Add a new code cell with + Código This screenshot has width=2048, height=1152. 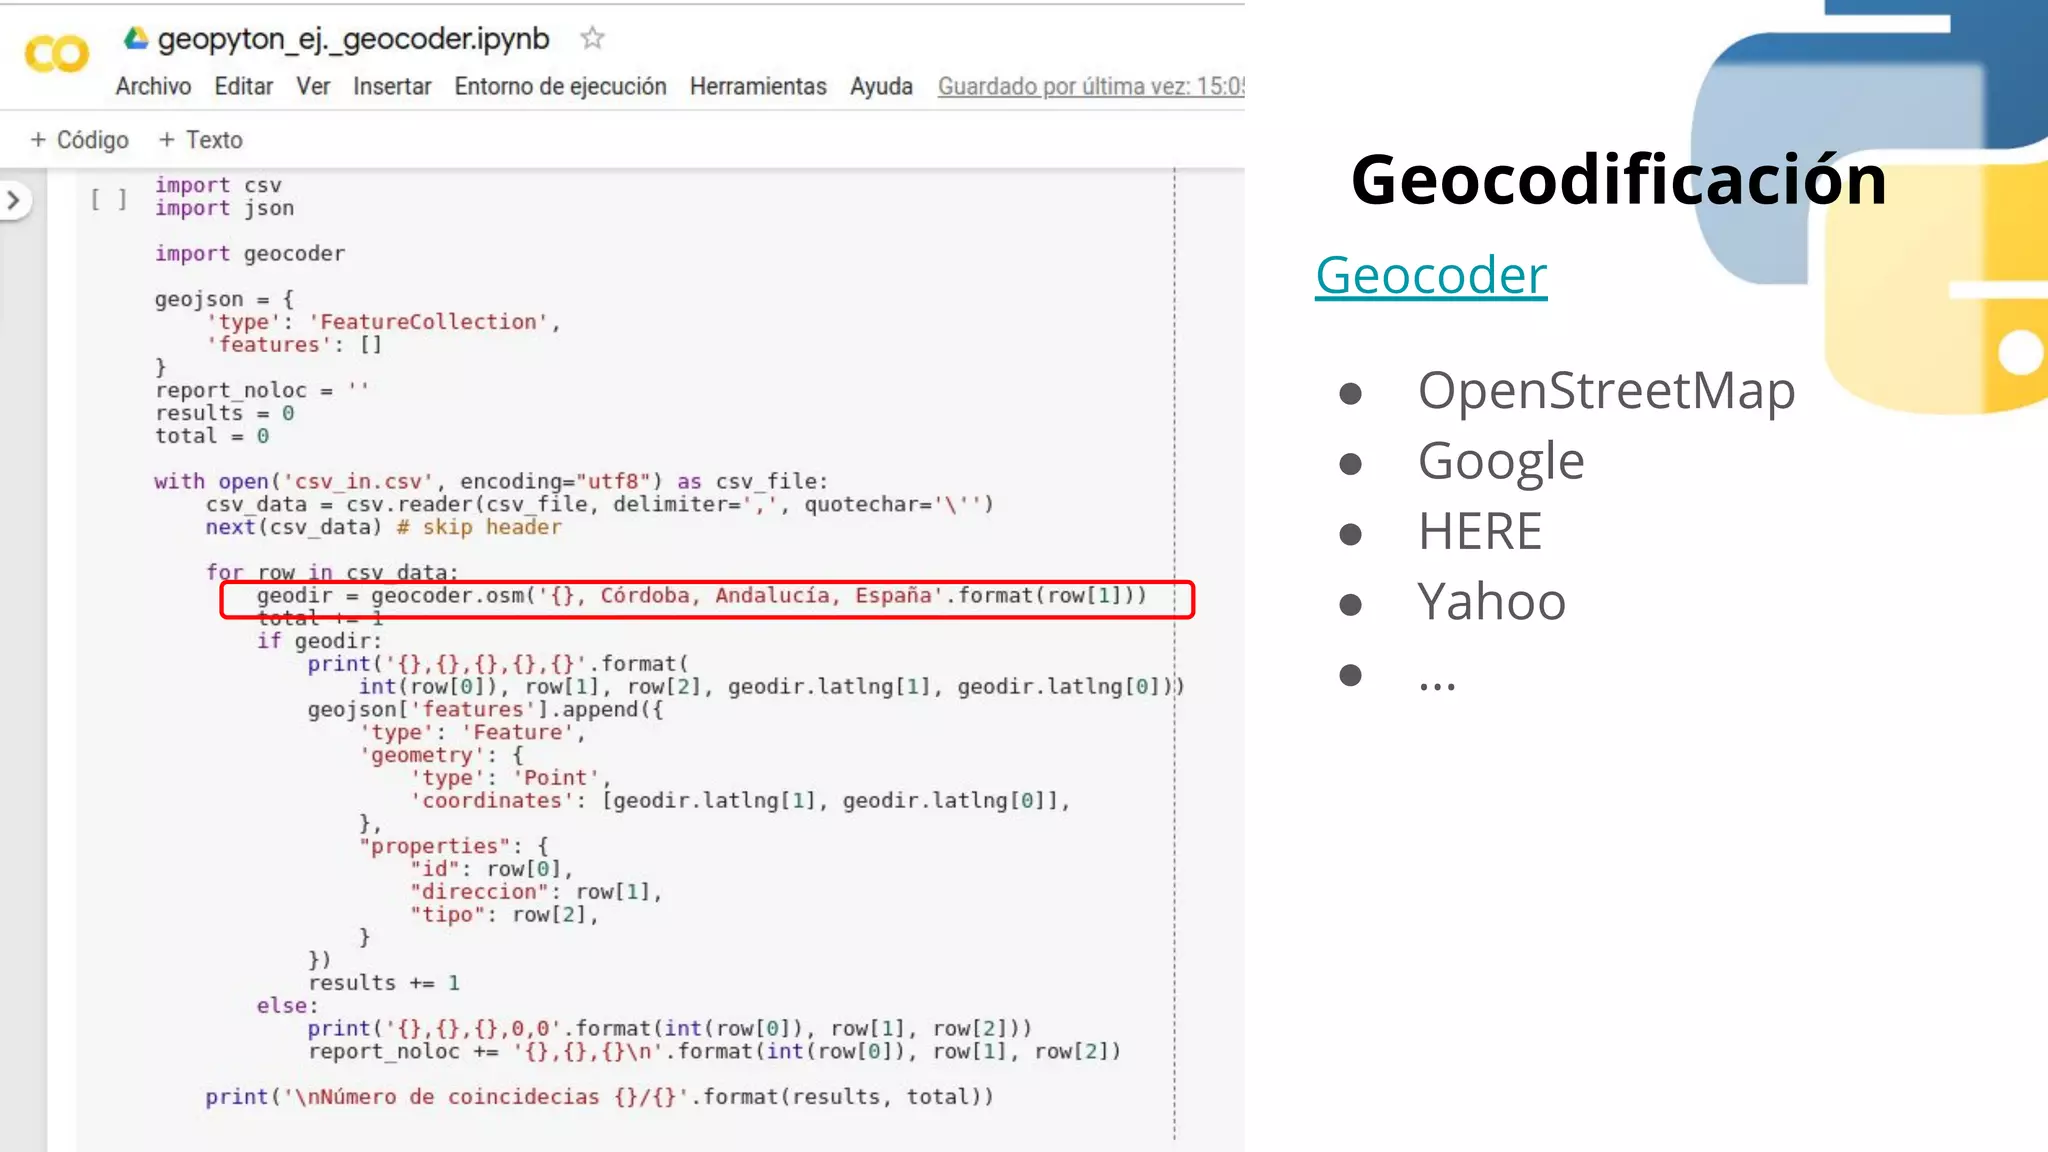coord(80,140)
